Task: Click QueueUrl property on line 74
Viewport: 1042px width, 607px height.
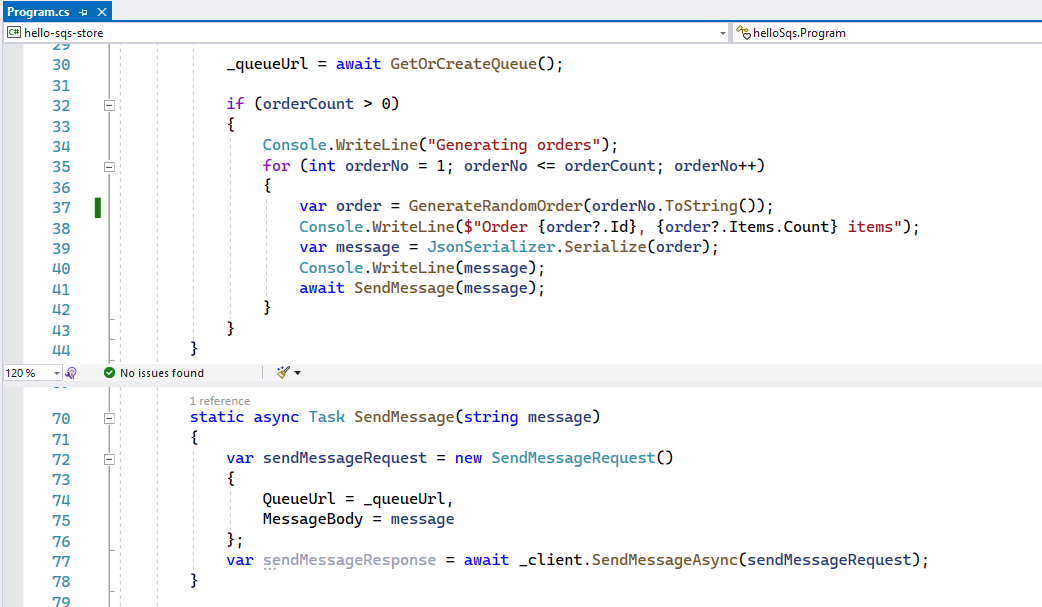Action: point(299,499)
